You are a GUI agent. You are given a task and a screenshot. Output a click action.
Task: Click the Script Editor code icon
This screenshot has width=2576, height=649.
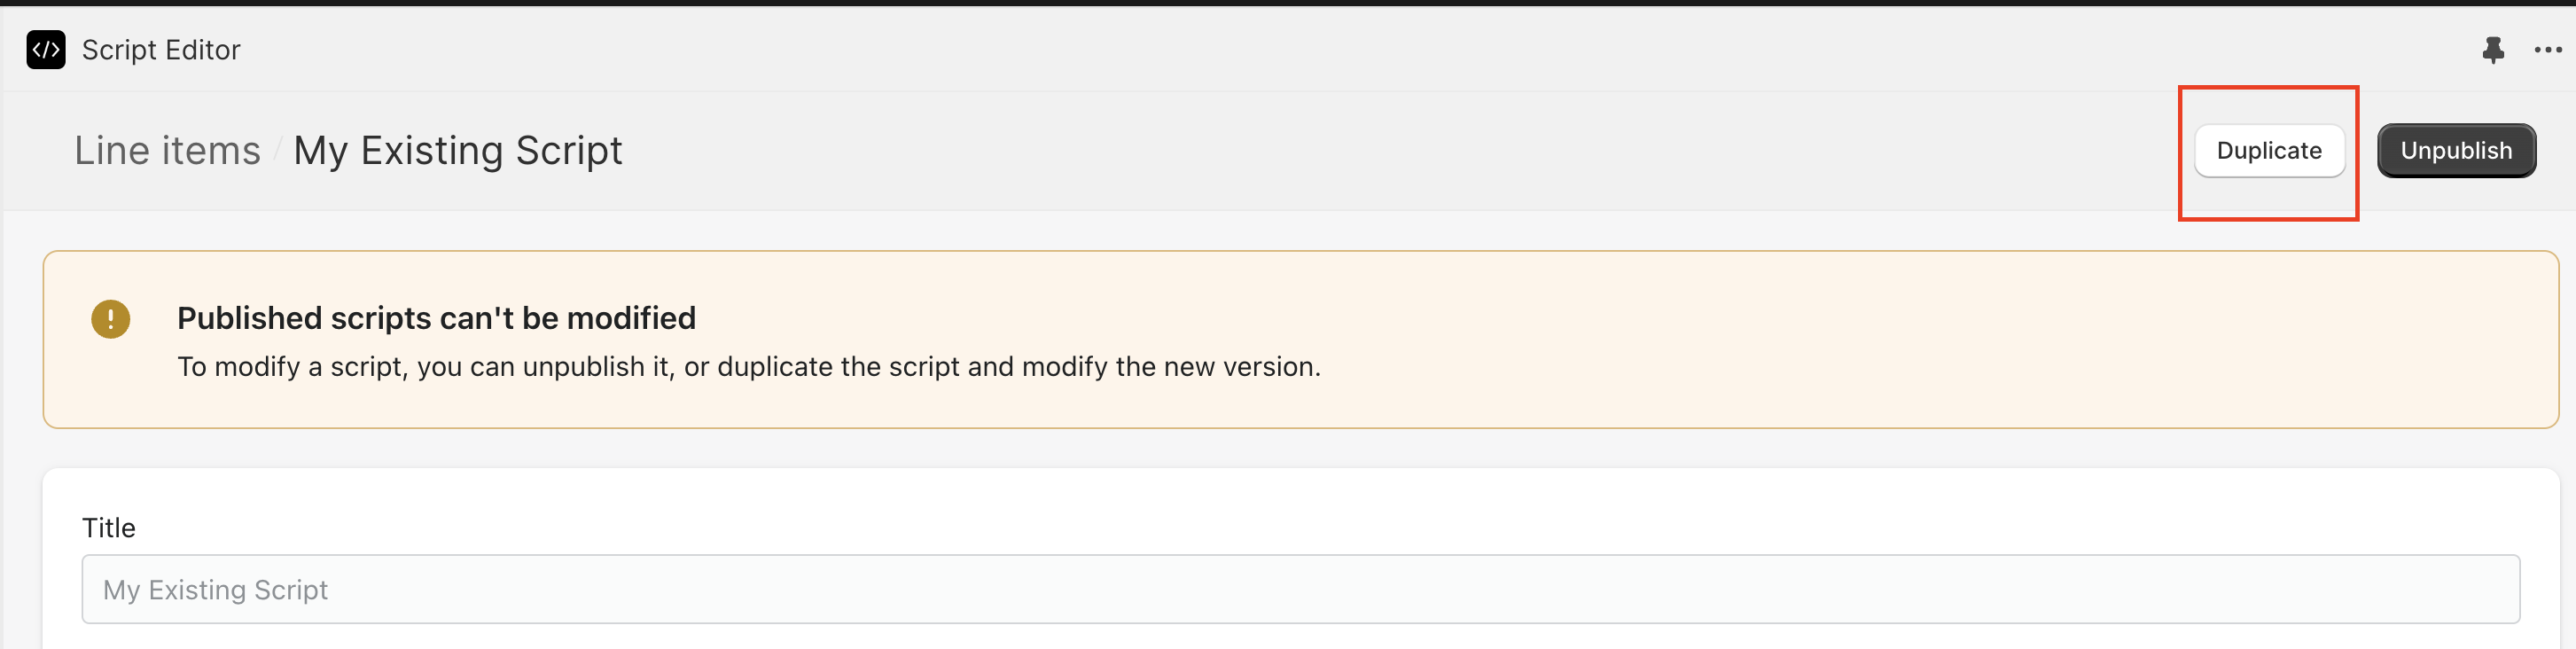(x=46, y=50)
